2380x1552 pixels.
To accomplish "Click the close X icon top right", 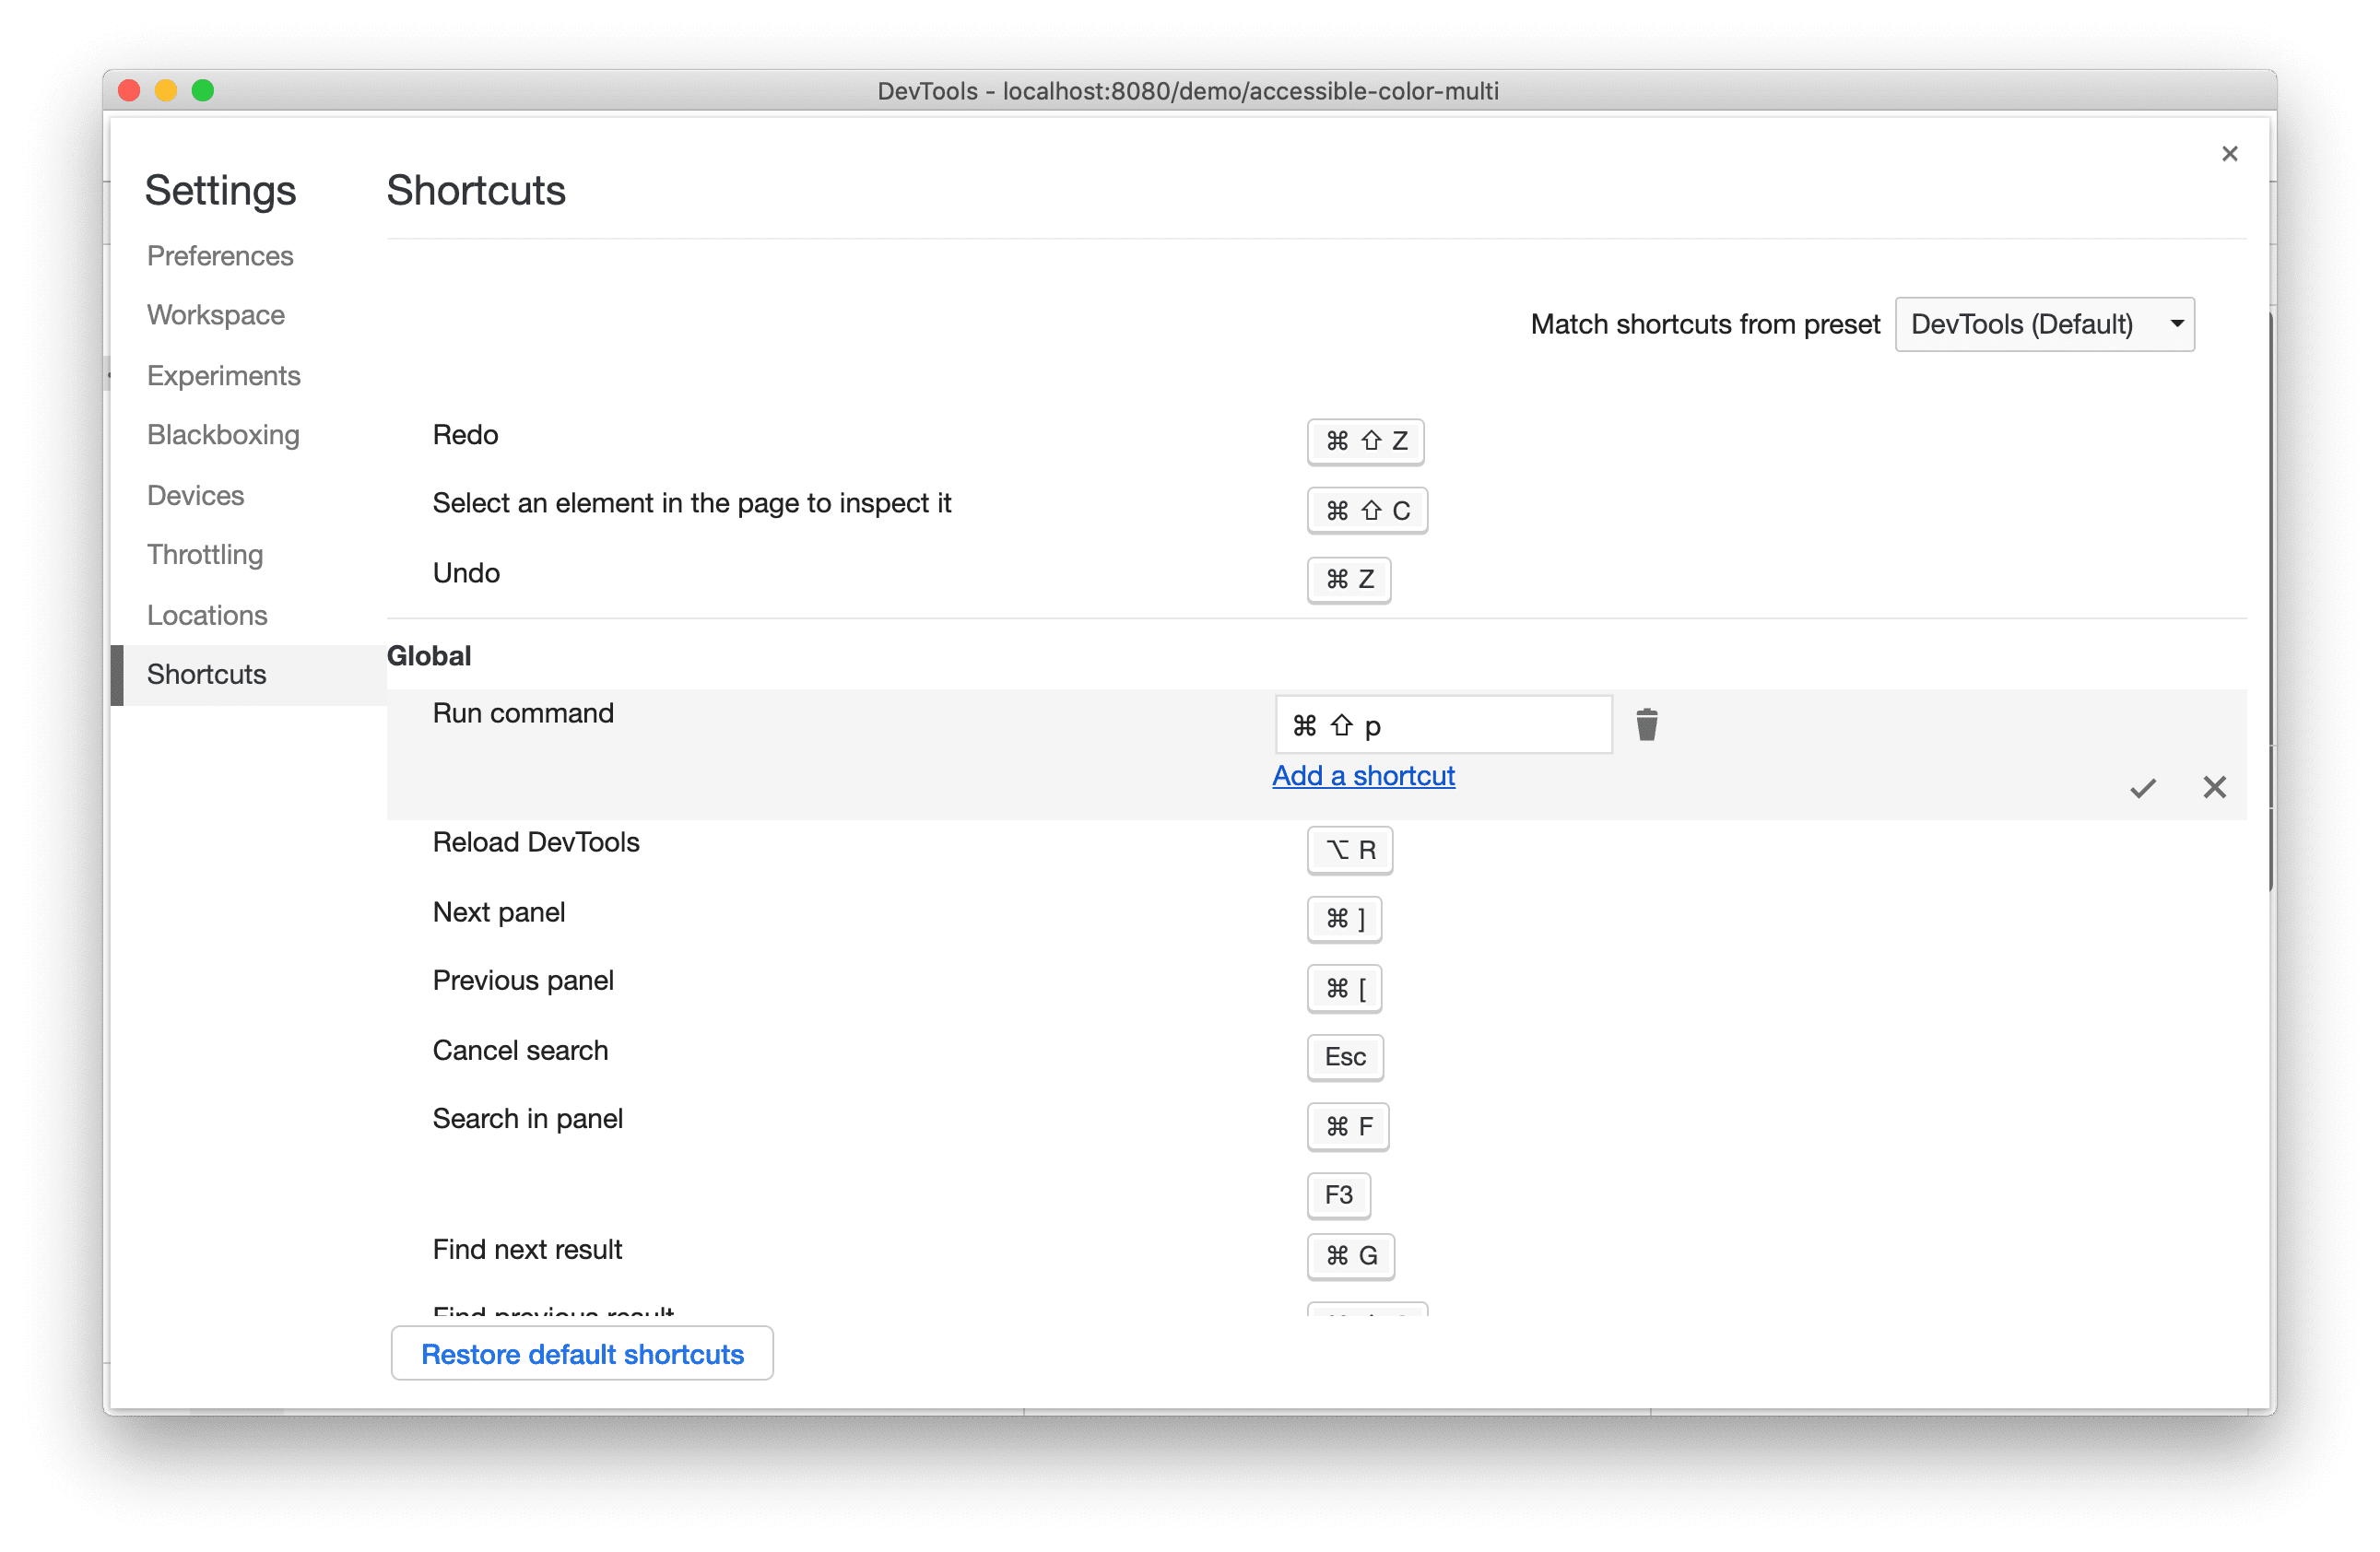I will coord(2229,153).
